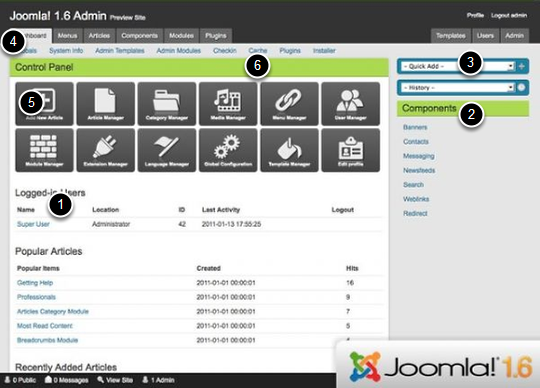Open the Extension Manager plug icon
Screen dimensions: 540x388
[105, 150]
